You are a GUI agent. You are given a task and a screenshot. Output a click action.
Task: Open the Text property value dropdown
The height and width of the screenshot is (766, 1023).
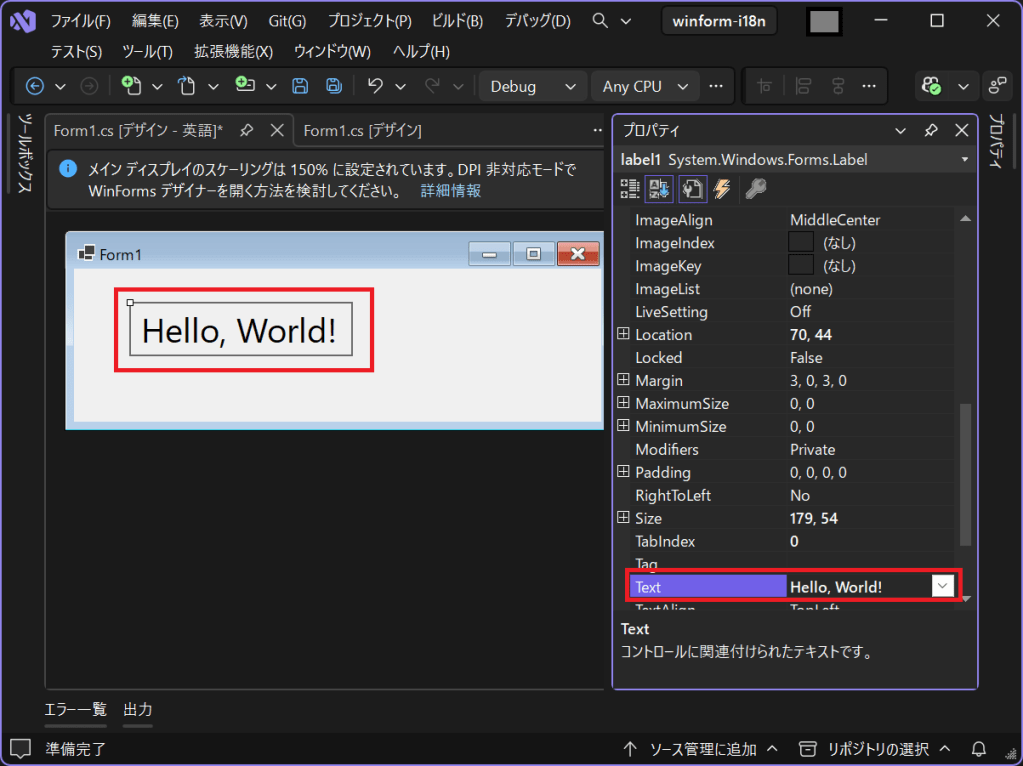click(x=943, y=587)
